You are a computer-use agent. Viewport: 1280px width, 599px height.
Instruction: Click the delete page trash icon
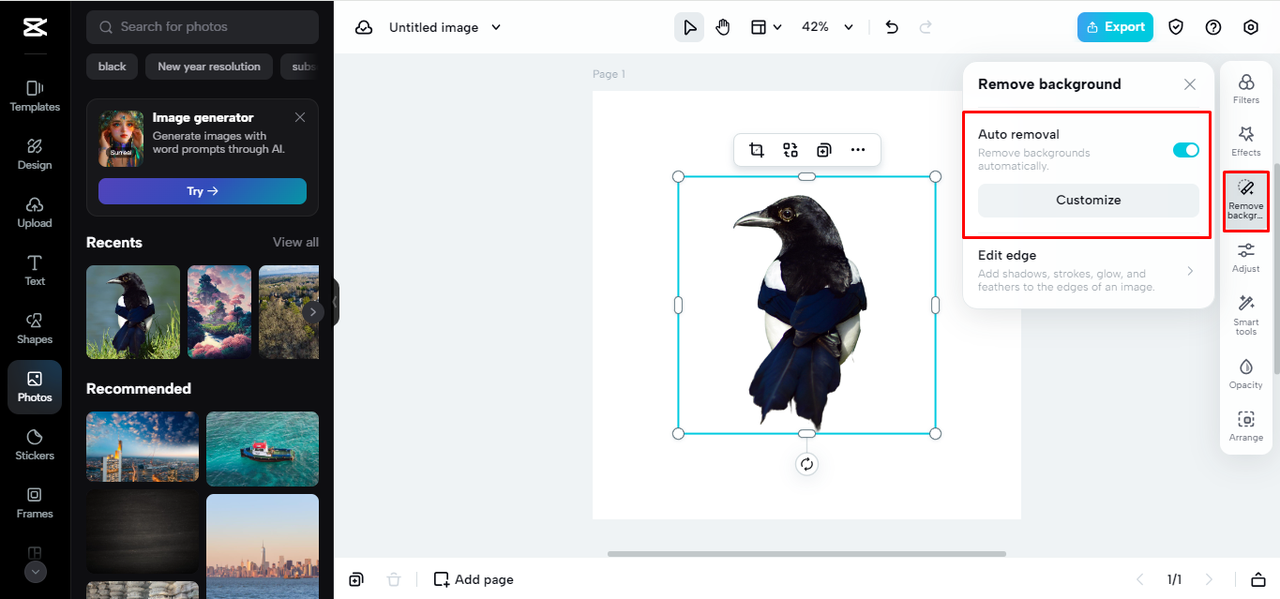click(394, 579)
